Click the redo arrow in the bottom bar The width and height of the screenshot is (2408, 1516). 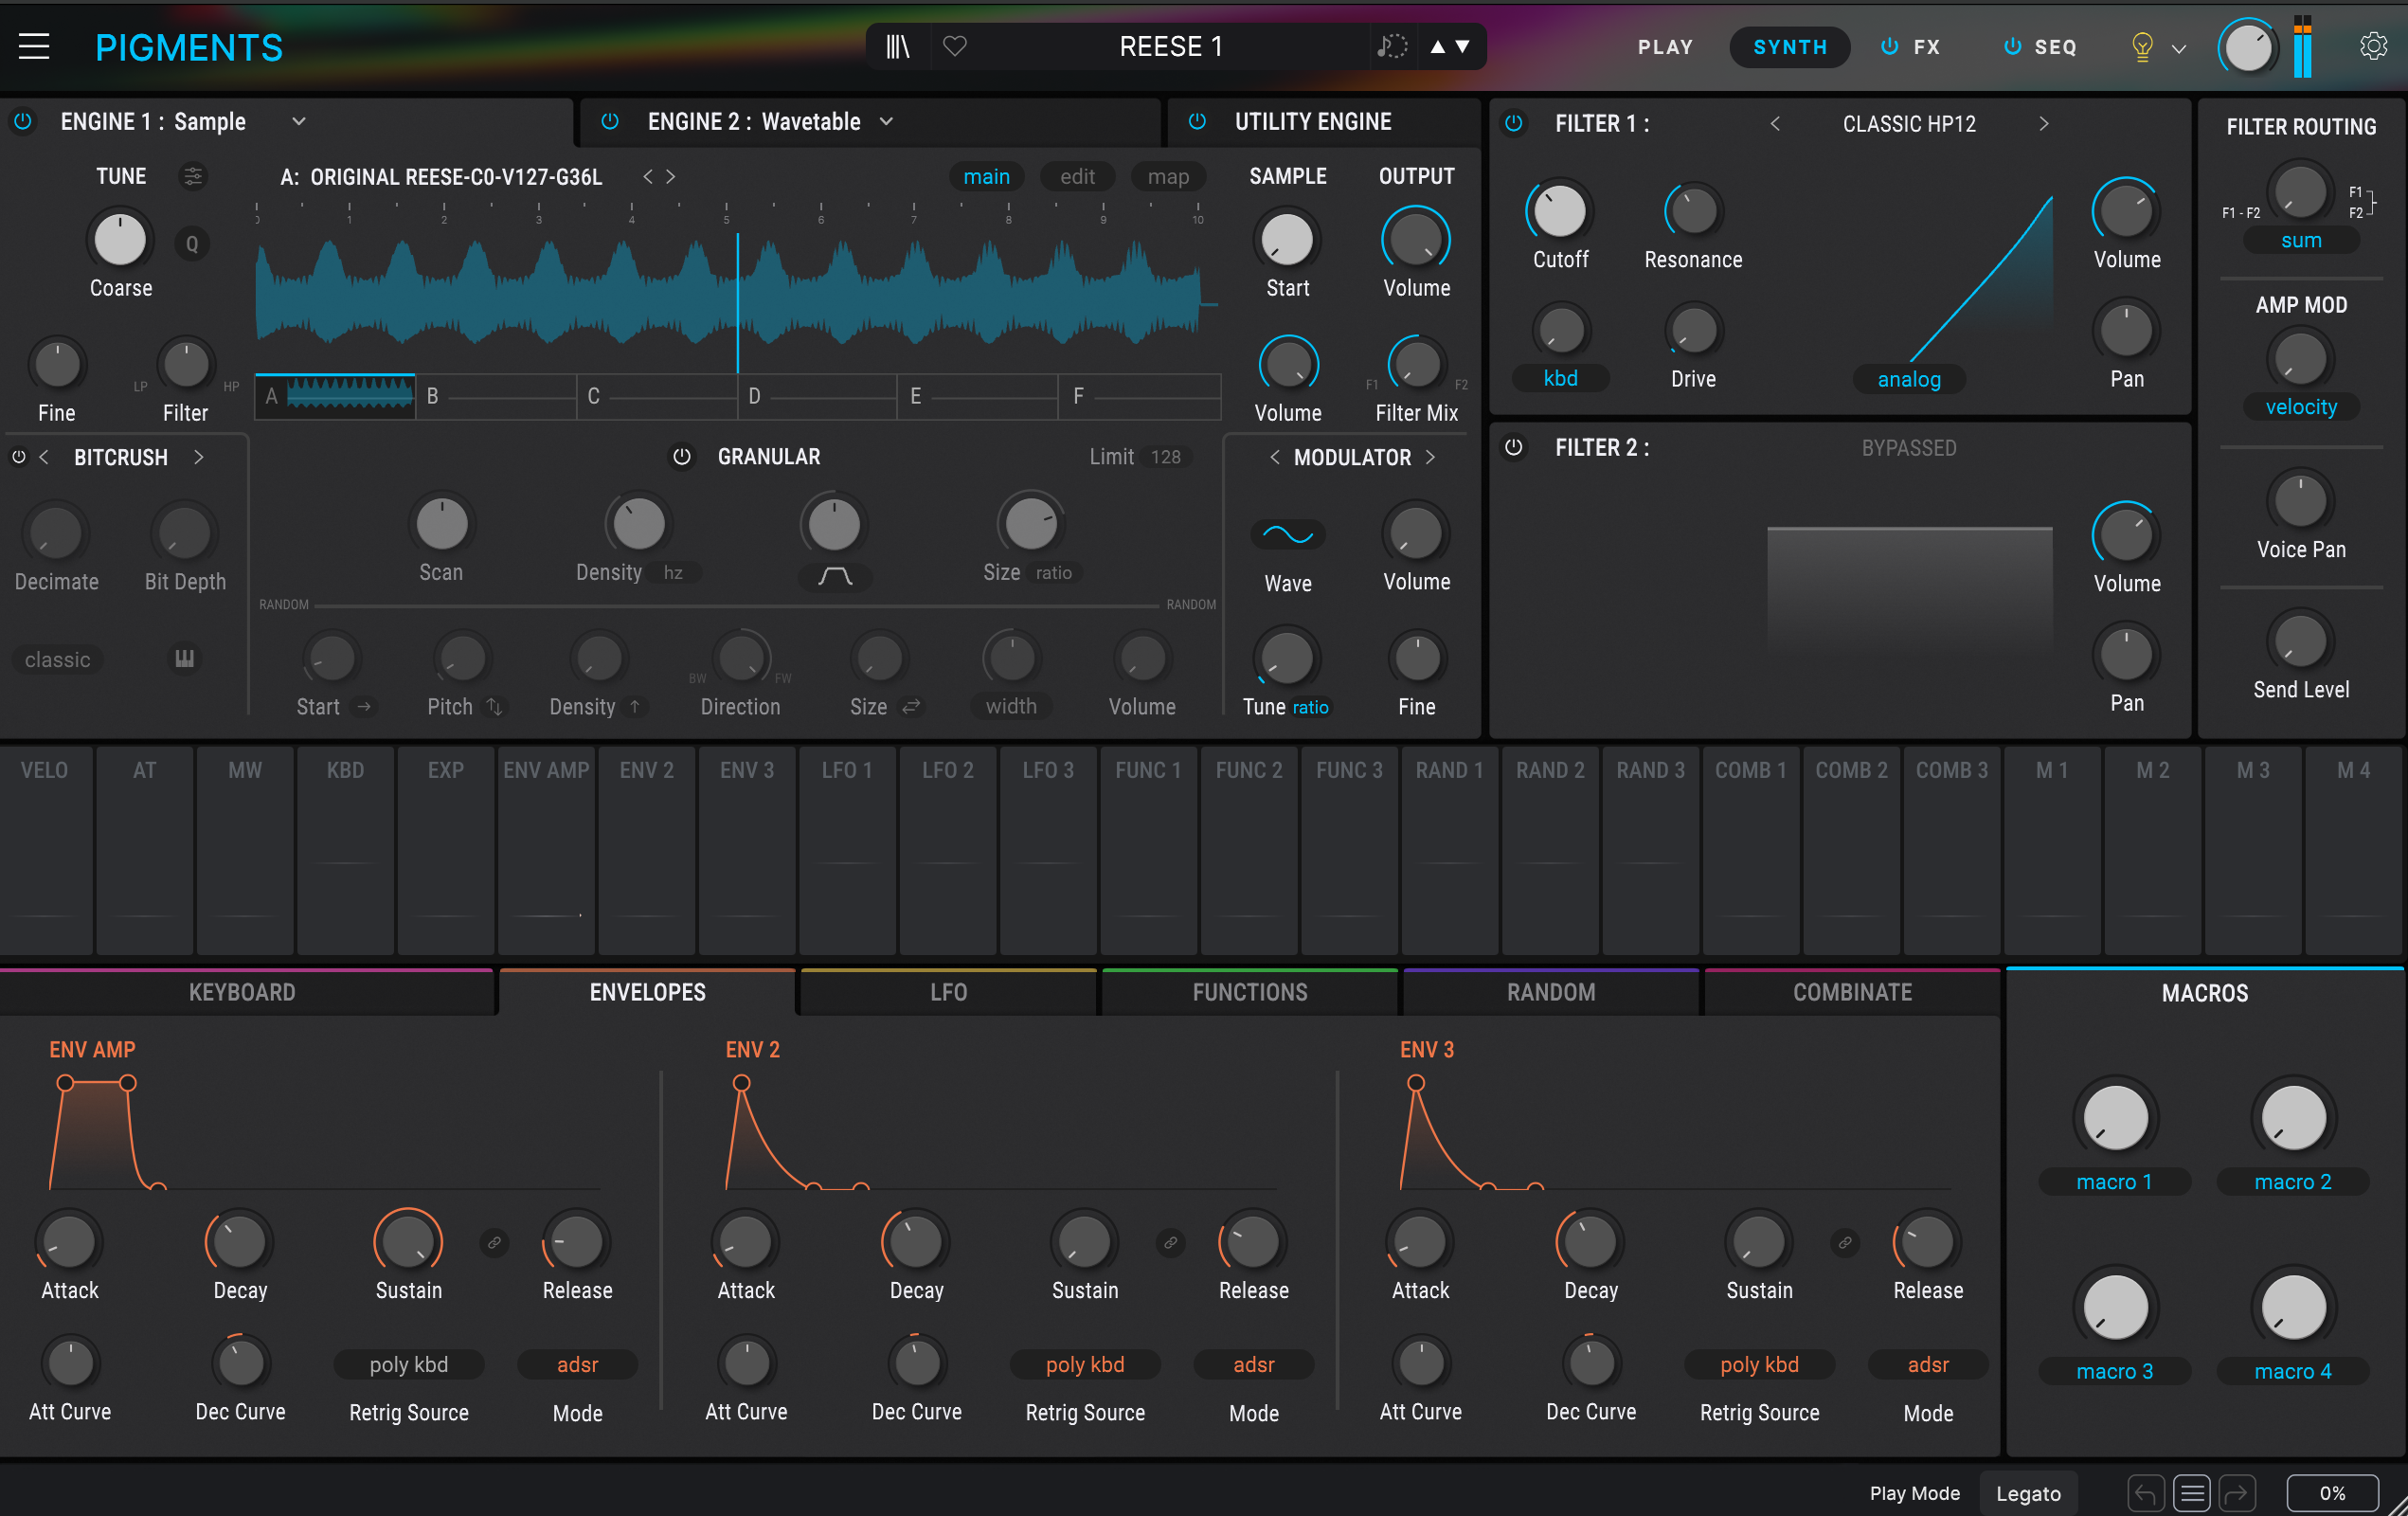coord(2237,1493)
